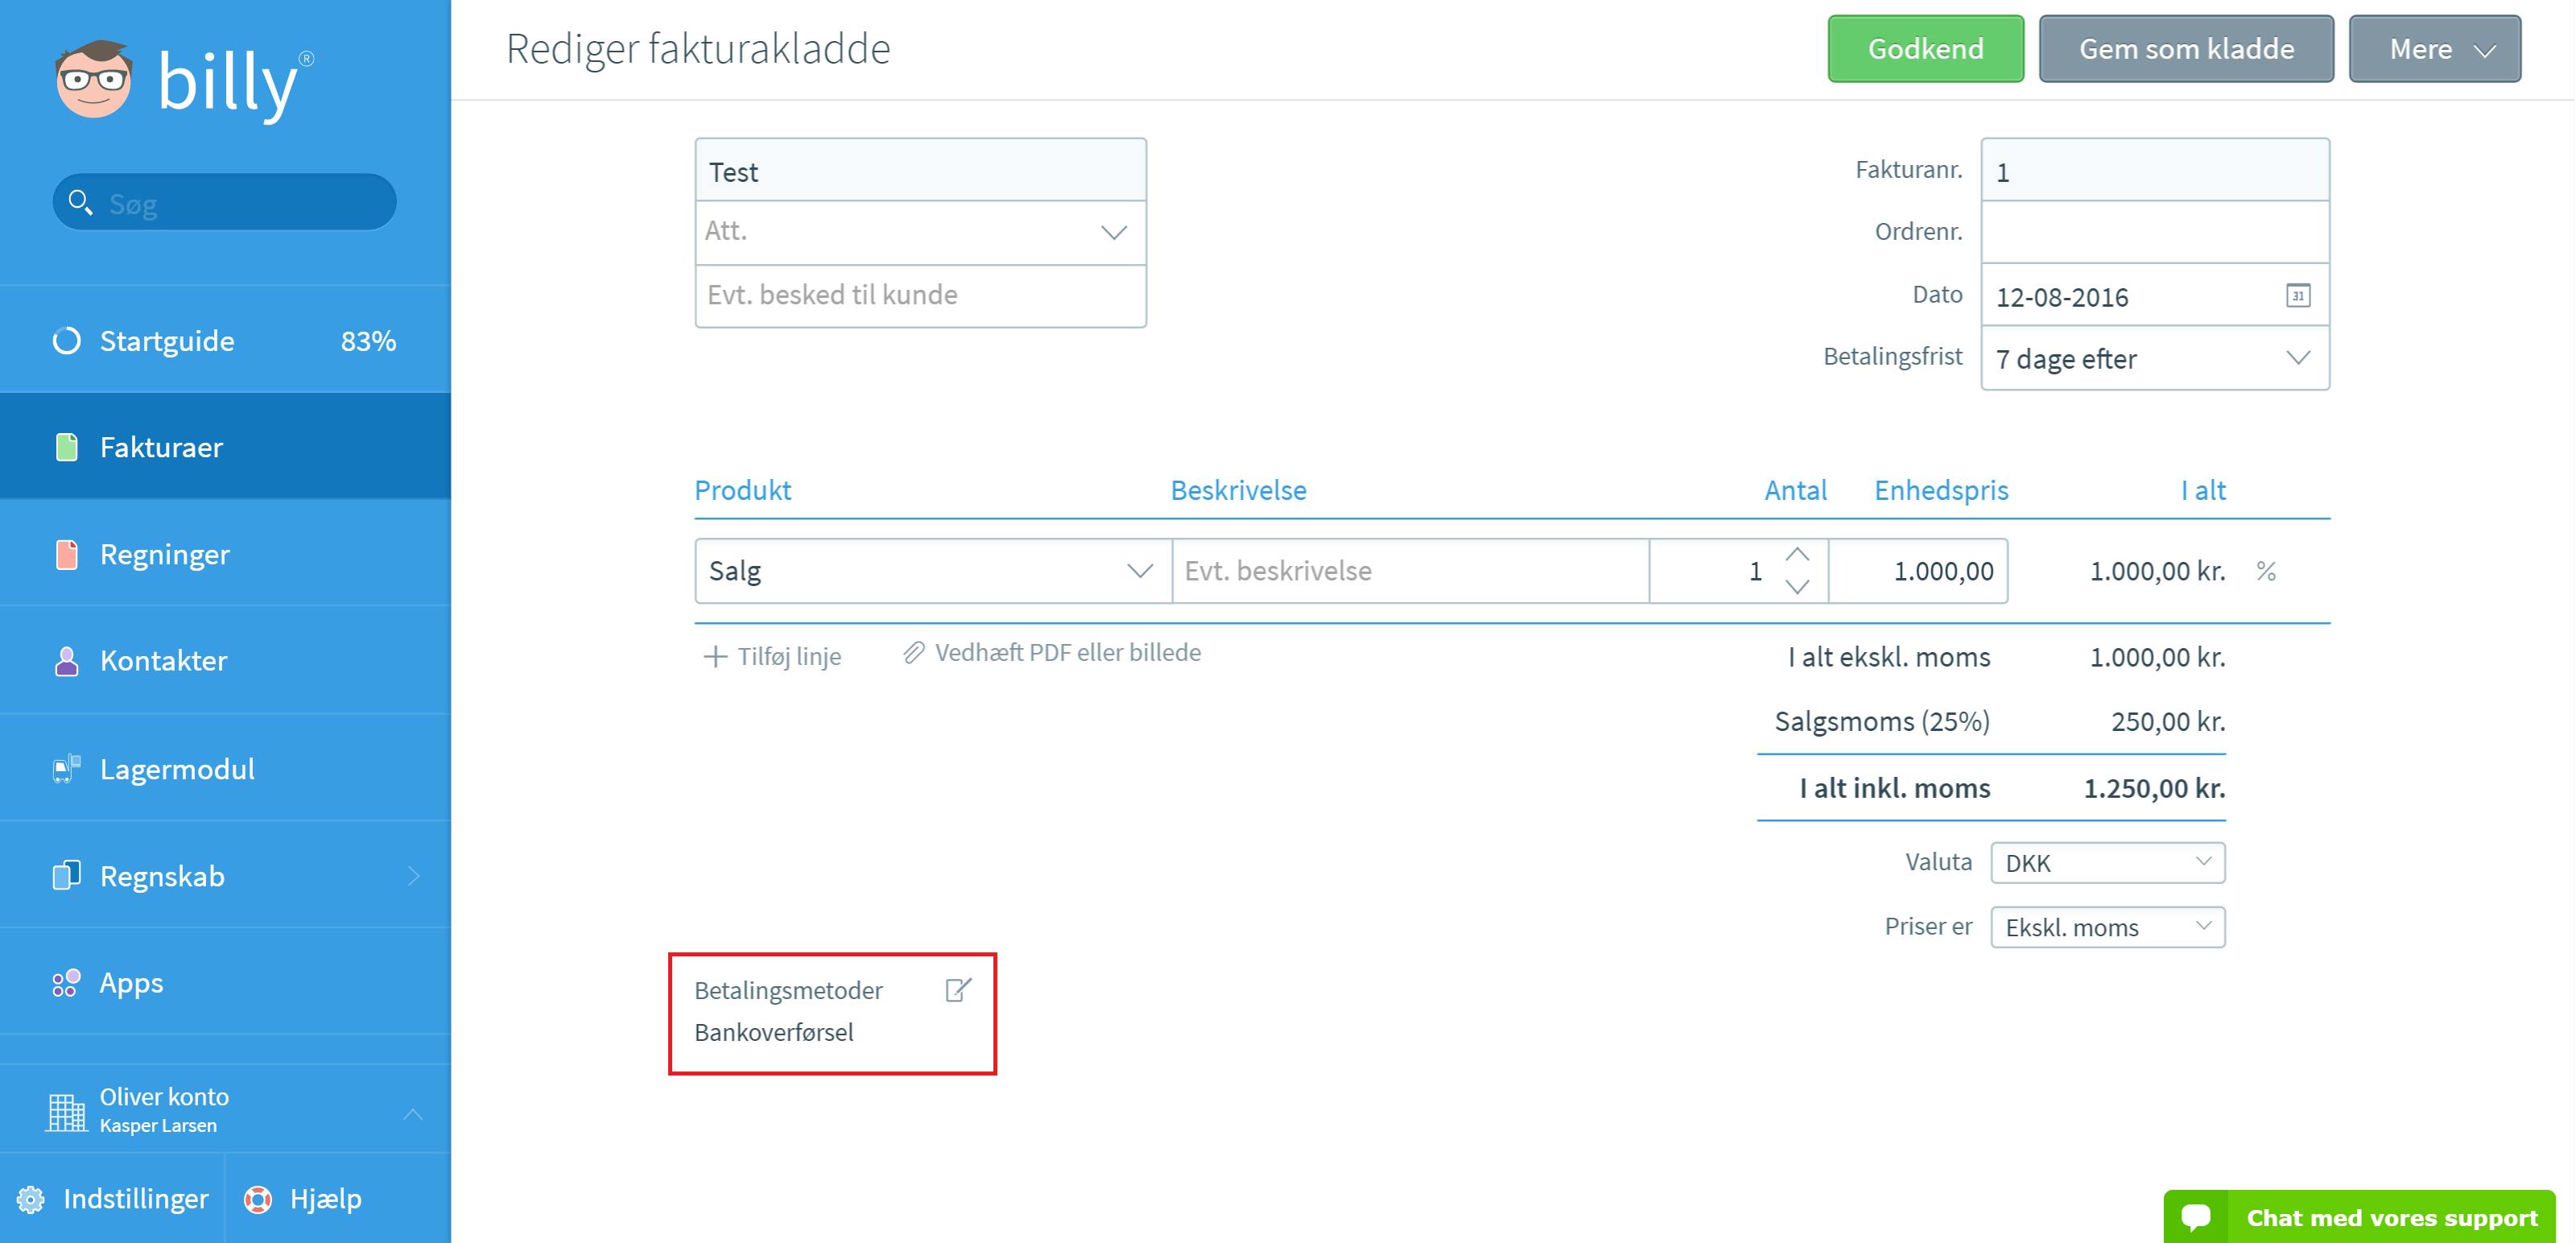Decrease Antal quantity with down arrow
This screenshot has width=2576, height=1243.
(x=1797, y=587)
